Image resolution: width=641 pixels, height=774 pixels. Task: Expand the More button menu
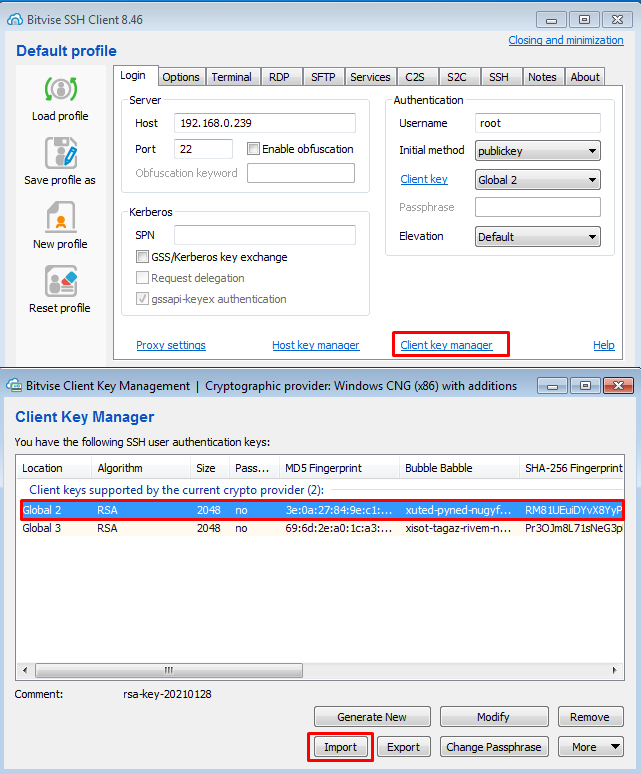pyautogui.click(x=591, y=747)
